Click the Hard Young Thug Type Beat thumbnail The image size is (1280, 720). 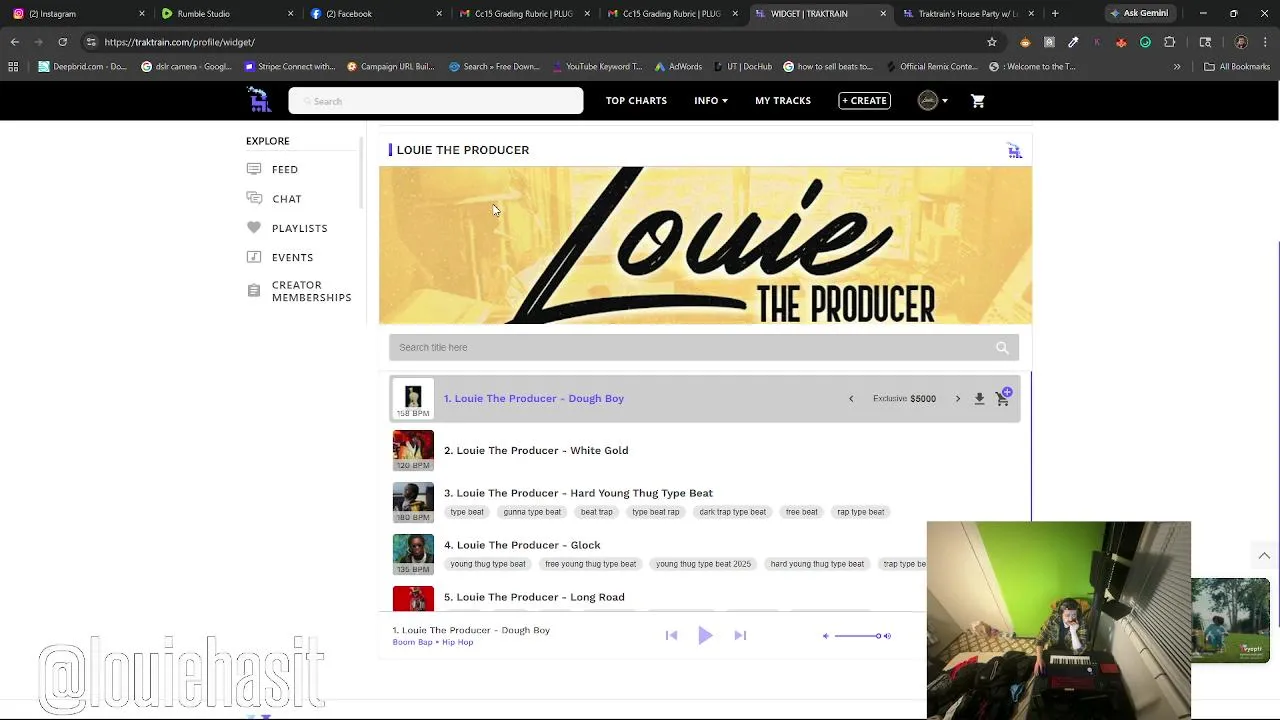[x=413, y=503]
